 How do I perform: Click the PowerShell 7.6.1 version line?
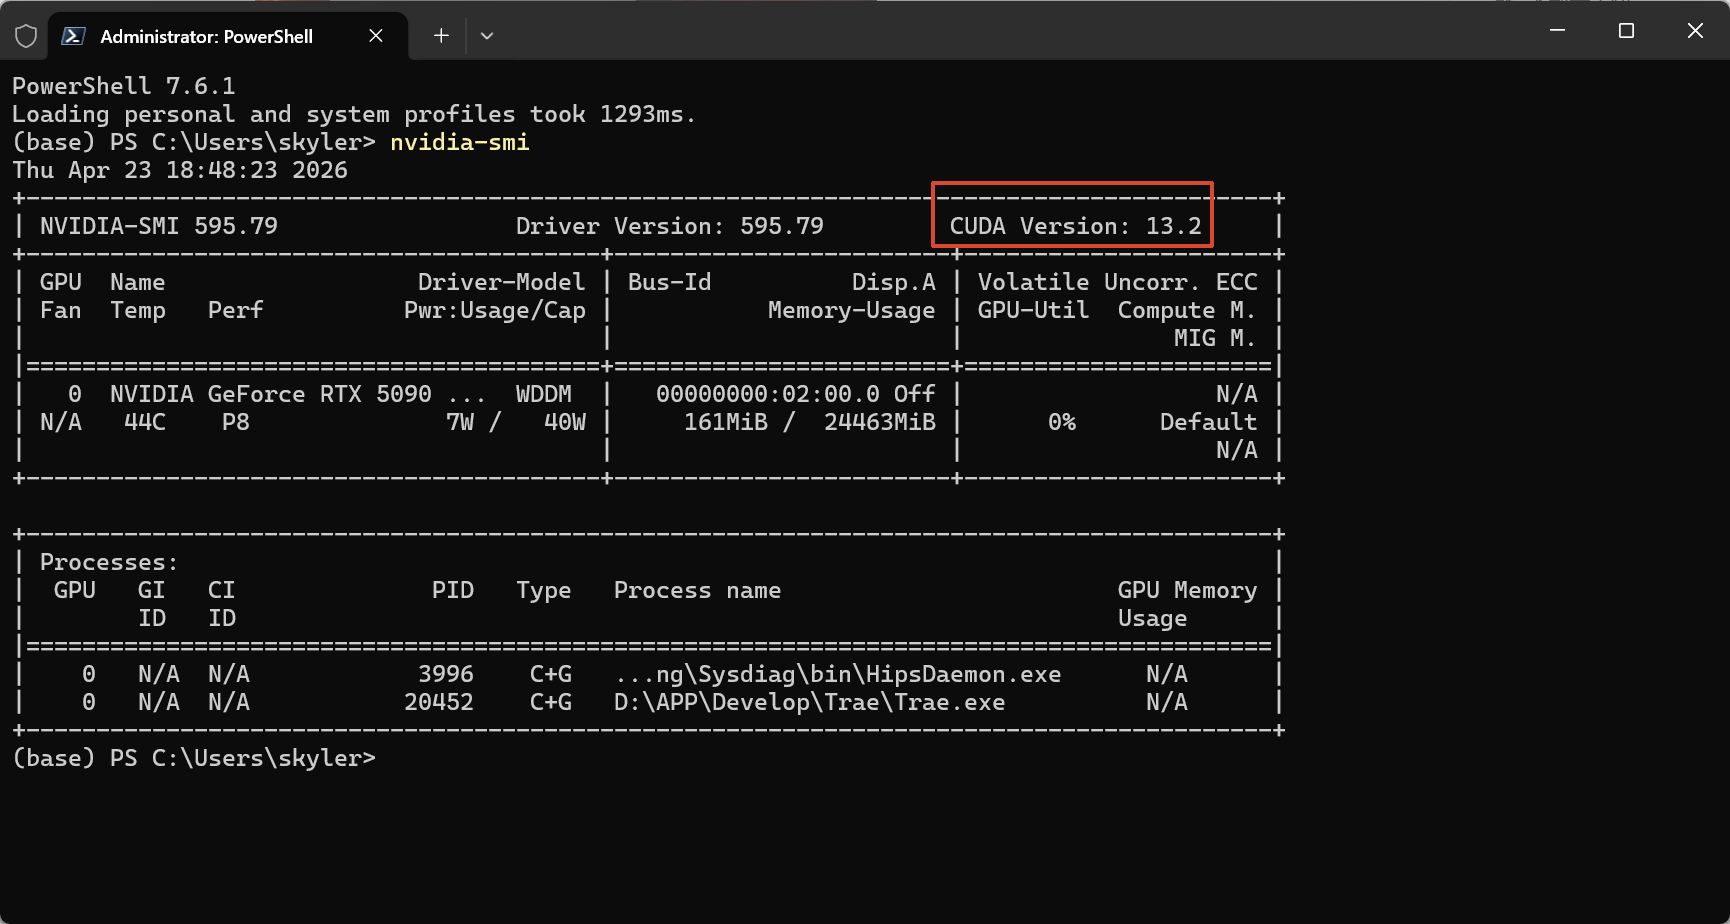124,86
